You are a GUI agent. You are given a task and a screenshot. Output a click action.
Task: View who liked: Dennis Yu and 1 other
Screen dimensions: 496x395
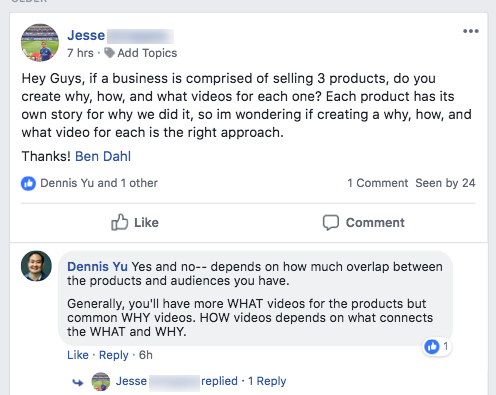click(x=99, y=183)
